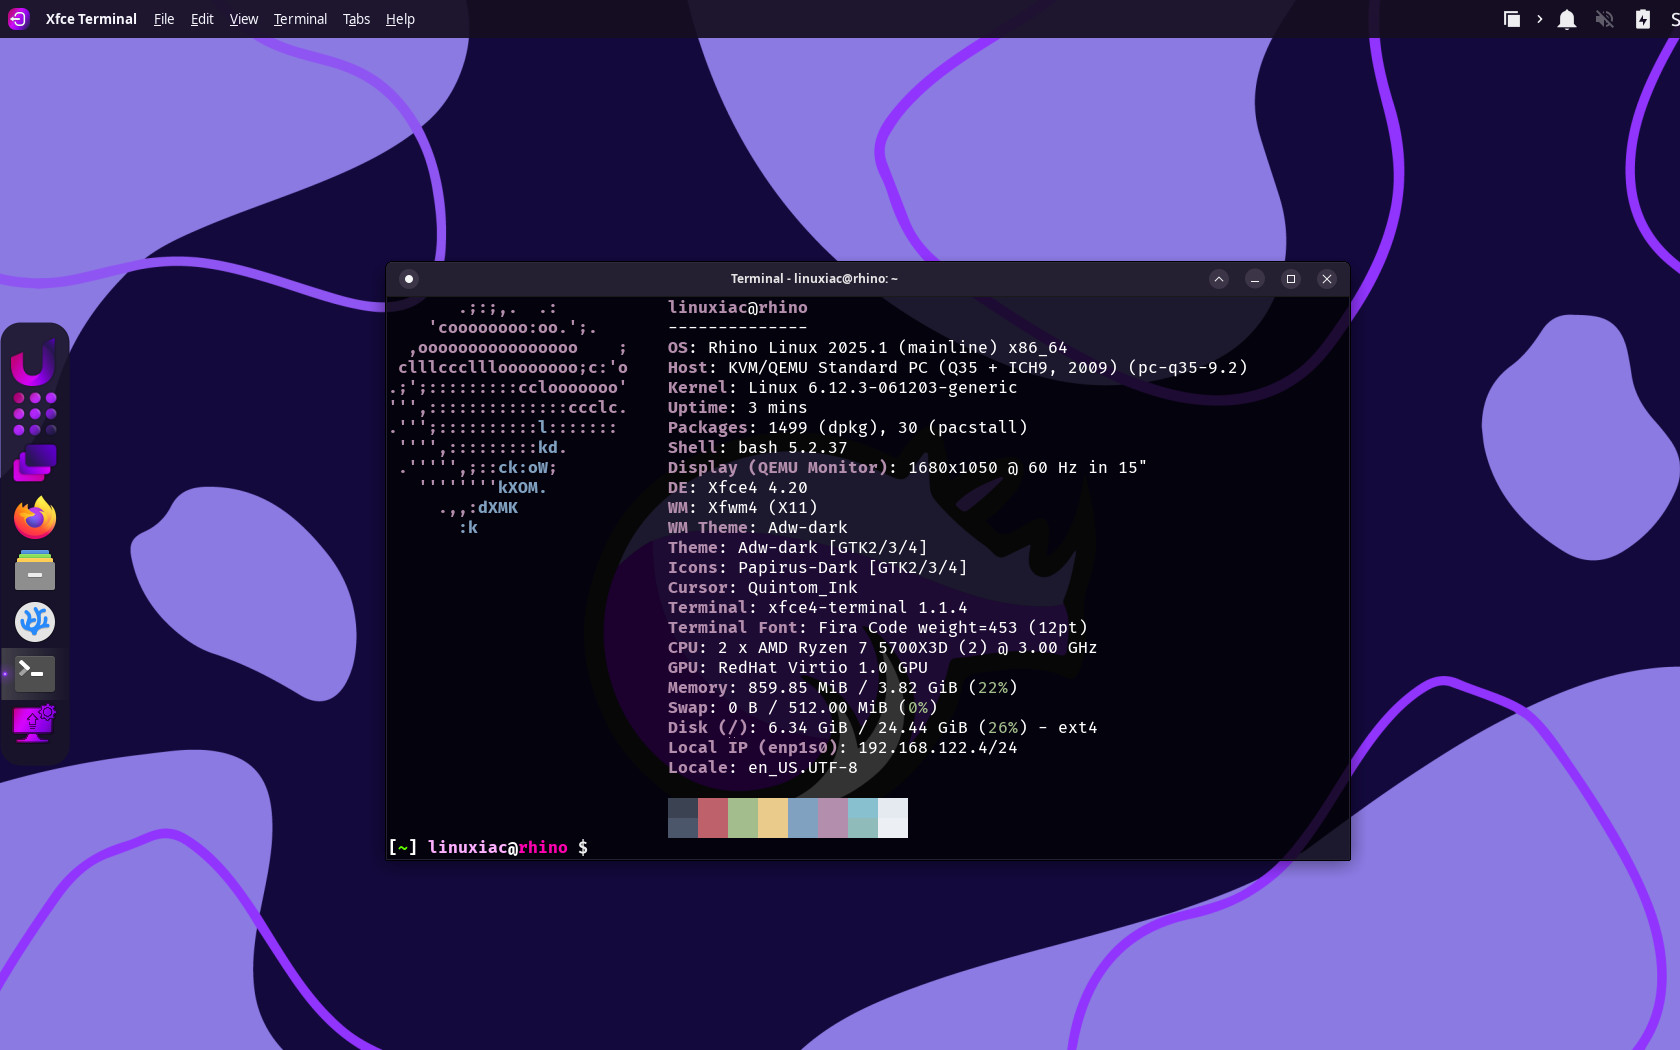
Task: Click the 'Kernel: Linux 6.12.3-061203-generic' line
Action: [x=843, y=388]
